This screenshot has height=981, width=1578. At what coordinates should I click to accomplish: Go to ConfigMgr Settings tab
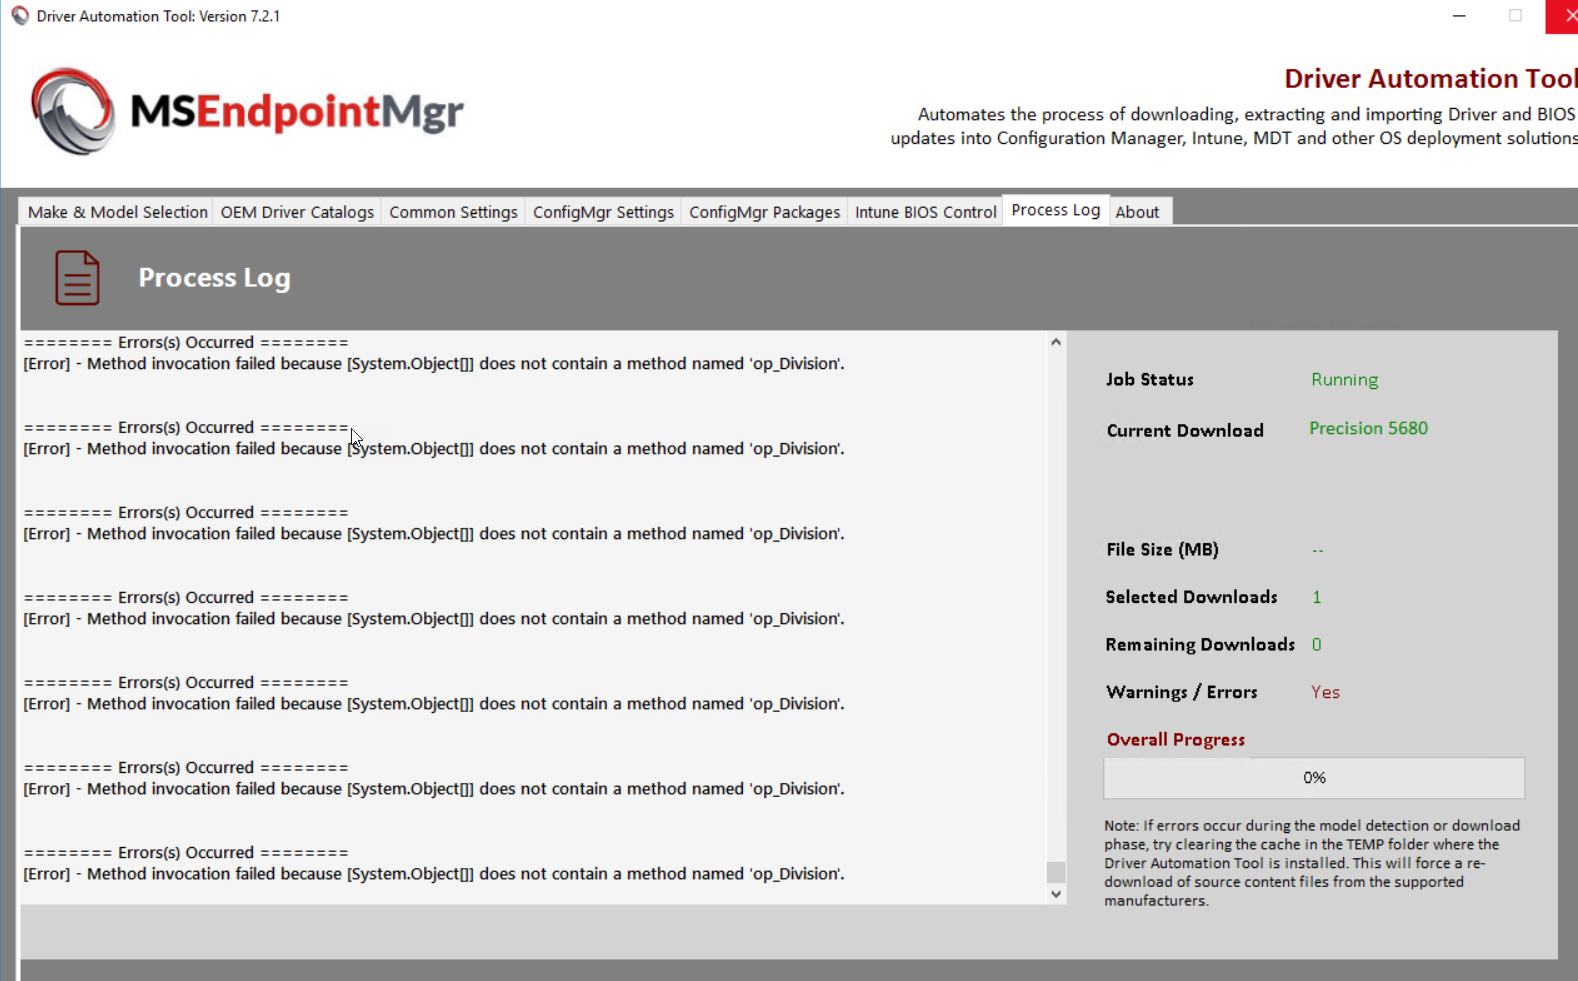(x=603, y=212)
